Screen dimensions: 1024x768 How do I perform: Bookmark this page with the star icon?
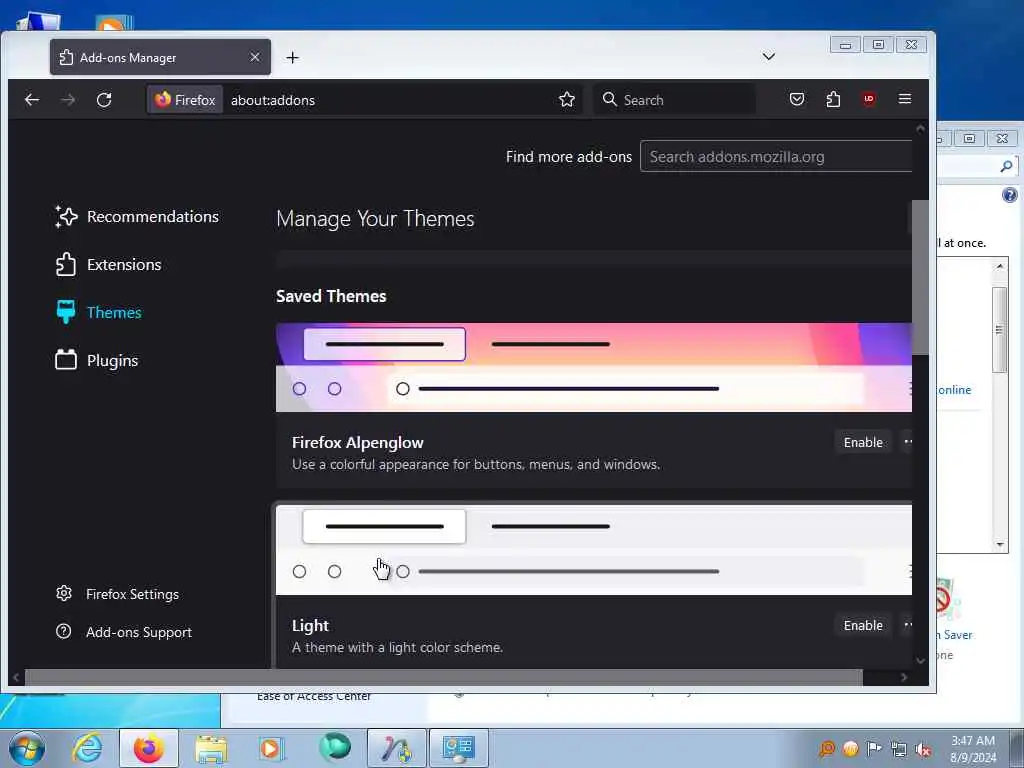pos(567,100)
